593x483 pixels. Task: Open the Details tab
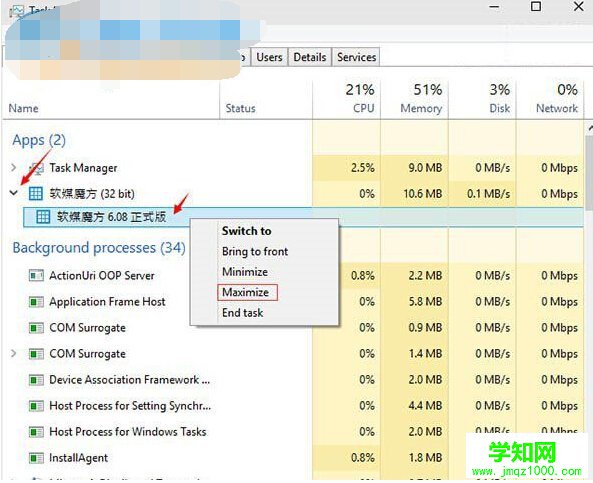[x=310, y=57]
